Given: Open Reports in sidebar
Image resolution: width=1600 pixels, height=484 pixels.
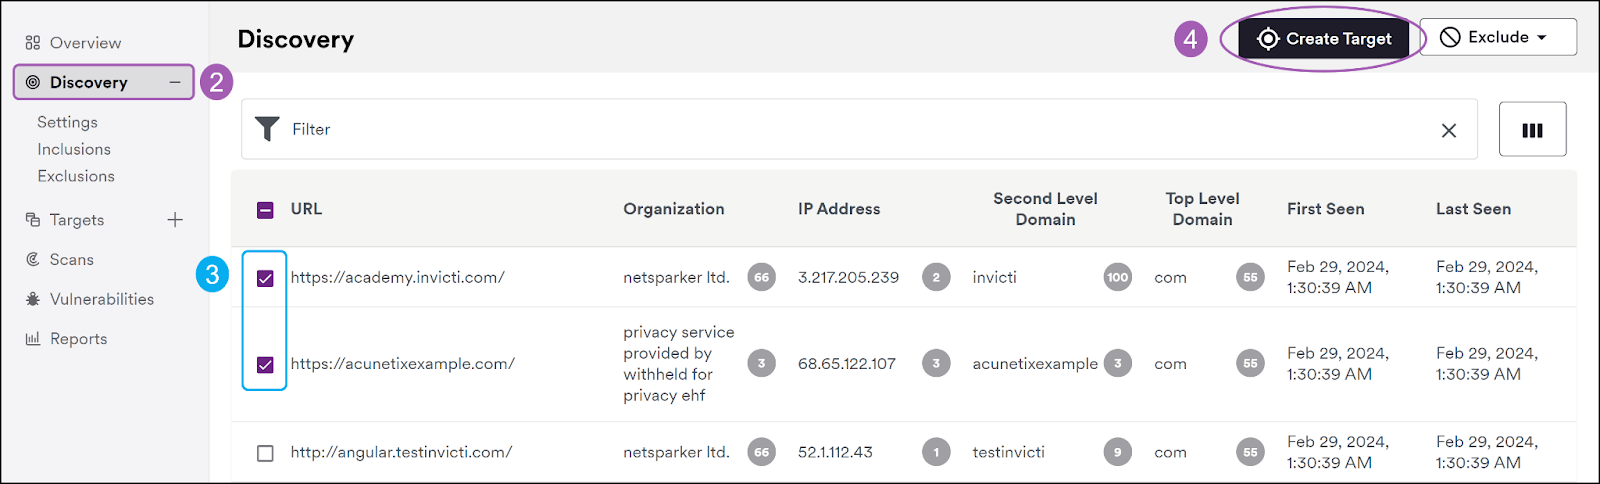Looking at the screenshot, I should (x=67, y=339).
